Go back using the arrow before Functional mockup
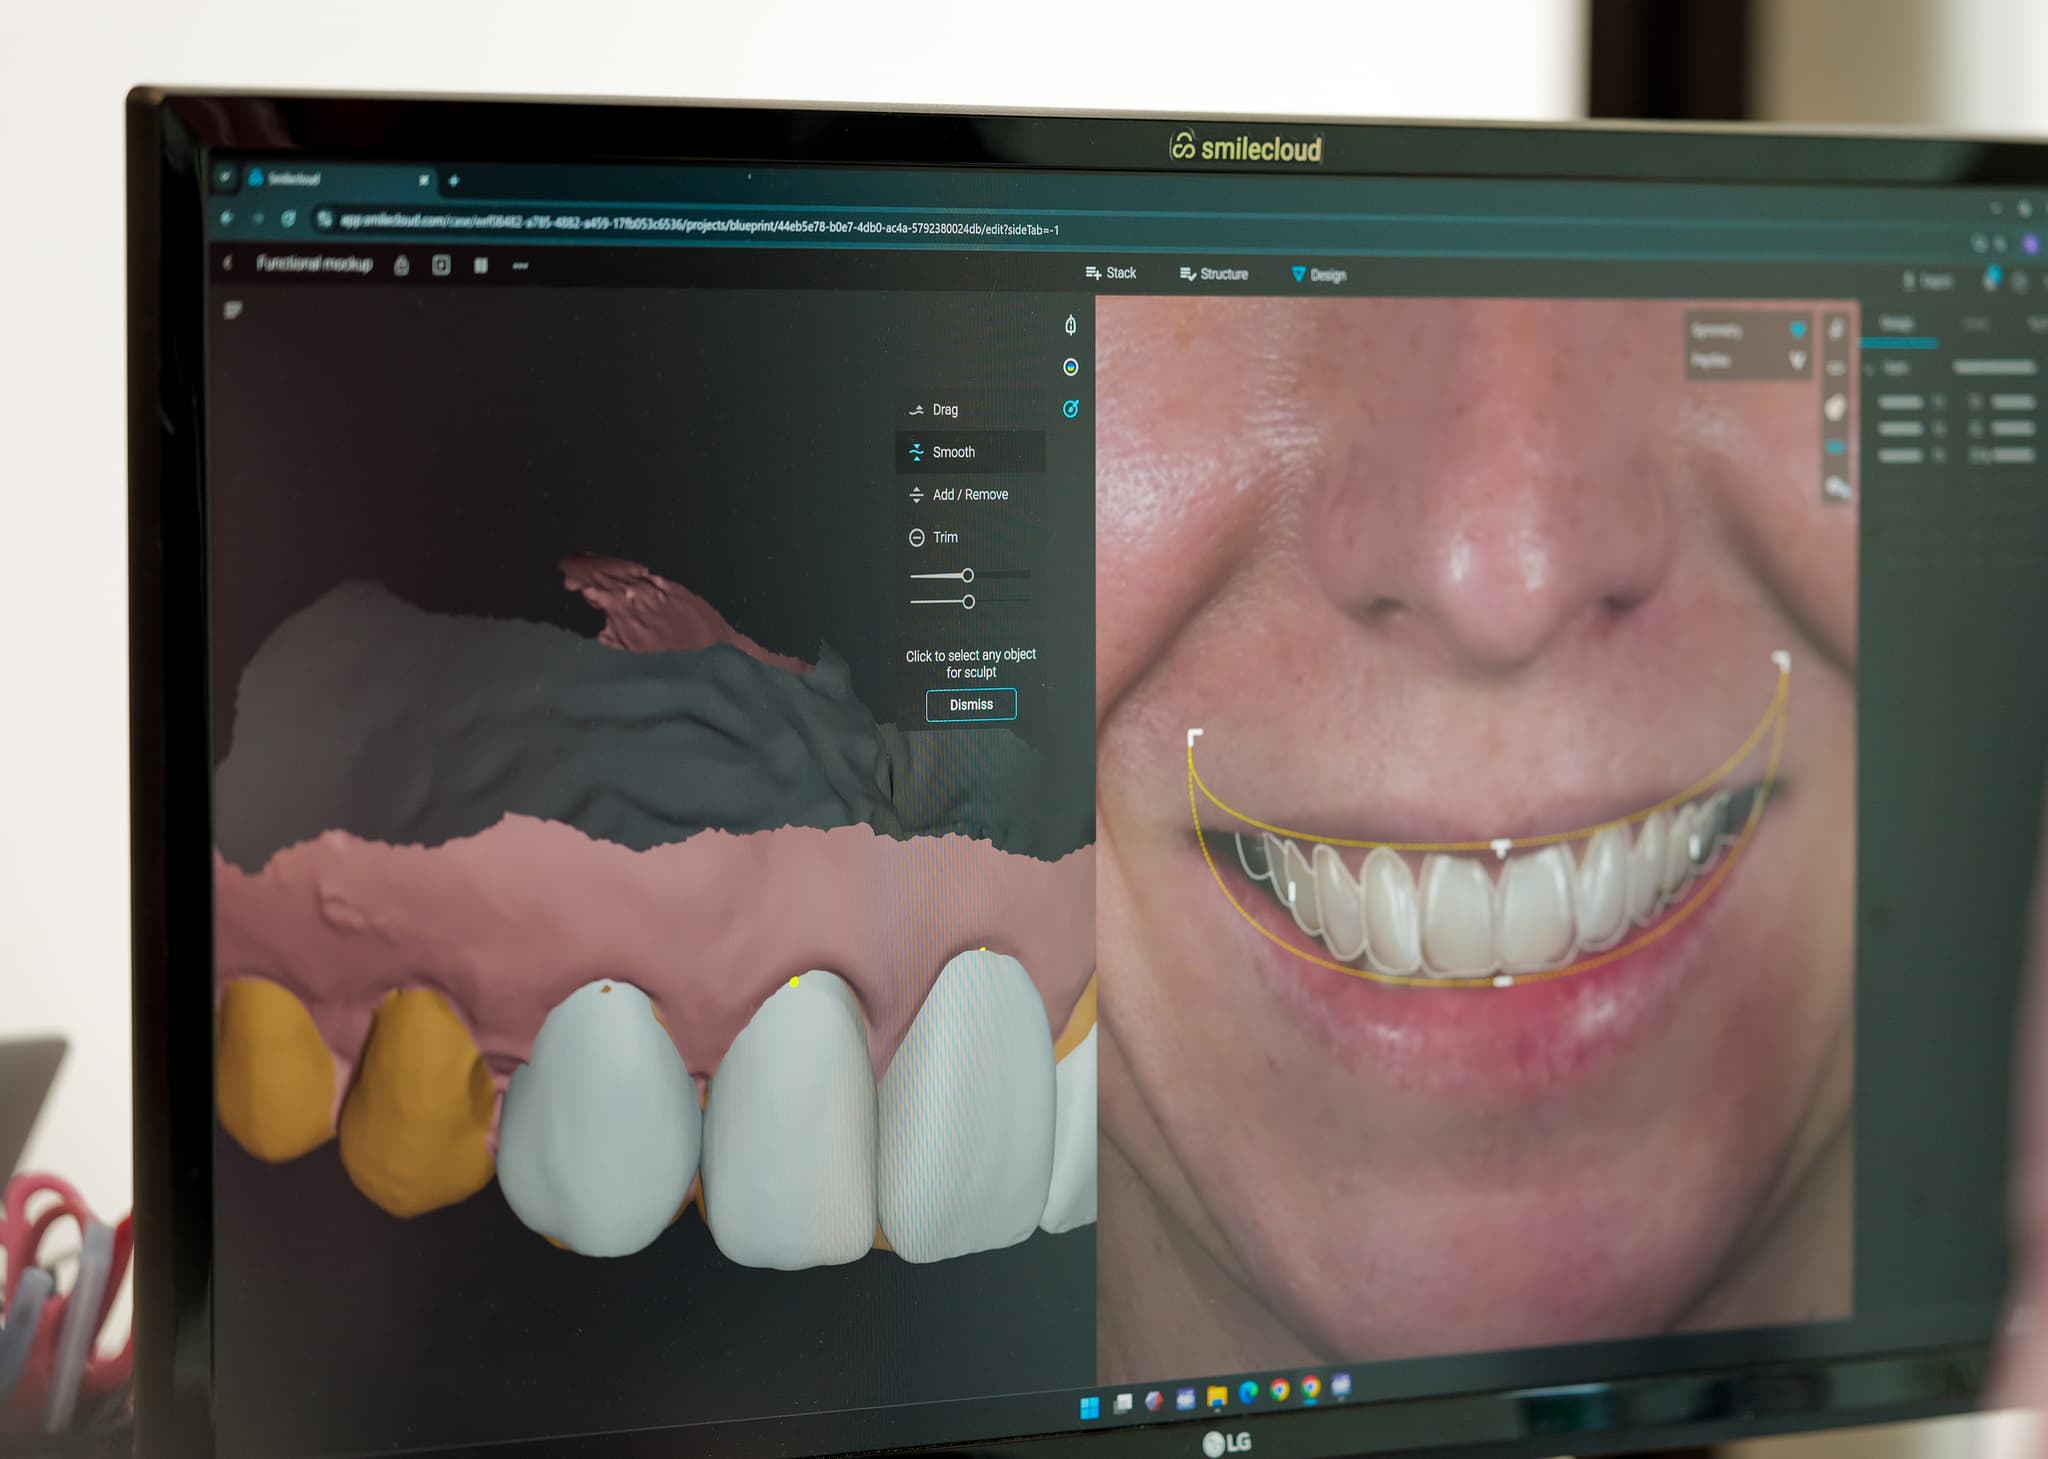 tap(228, 263)
